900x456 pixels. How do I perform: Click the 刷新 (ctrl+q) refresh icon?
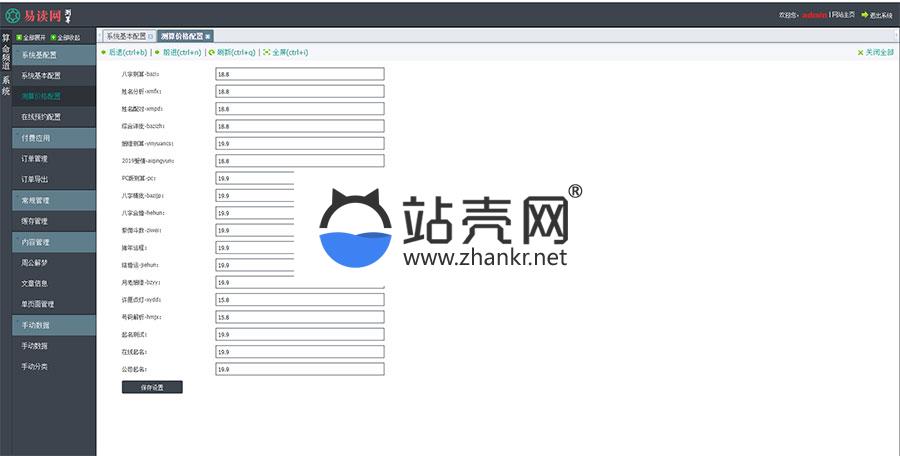[x=211, y=52]
